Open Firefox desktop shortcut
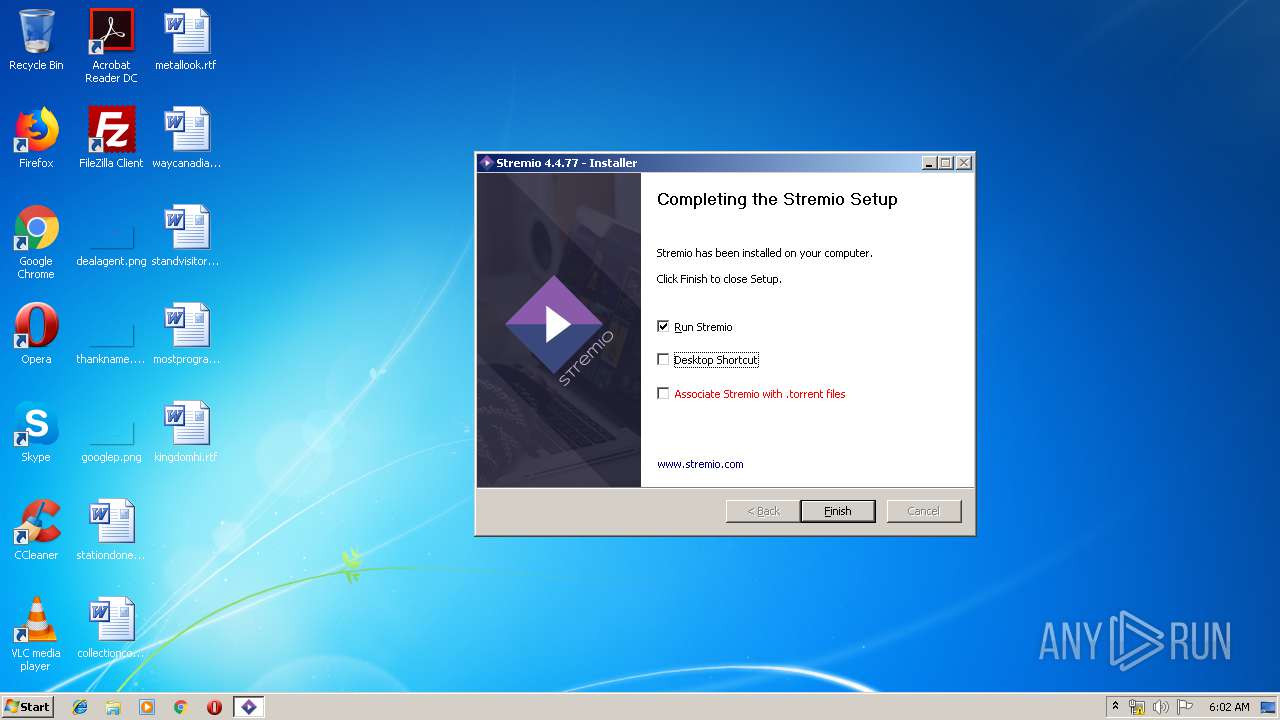Image resolution: width=1280 pixels, height=720 pixels. pyautogui.click(x=36, y=138)
